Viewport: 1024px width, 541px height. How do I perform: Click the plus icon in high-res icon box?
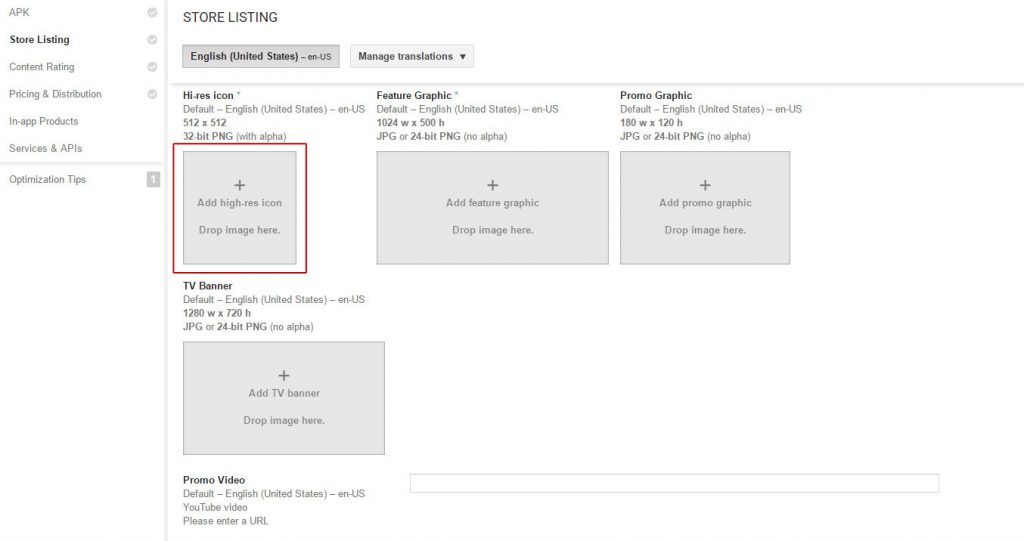(x=240, y=185)
